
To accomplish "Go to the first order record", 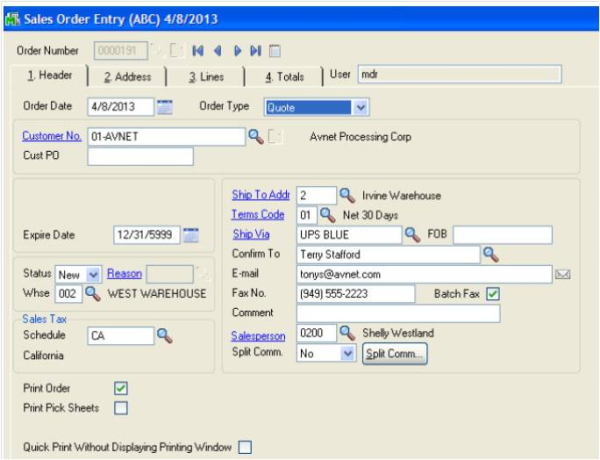I will (x=199, y=50).
